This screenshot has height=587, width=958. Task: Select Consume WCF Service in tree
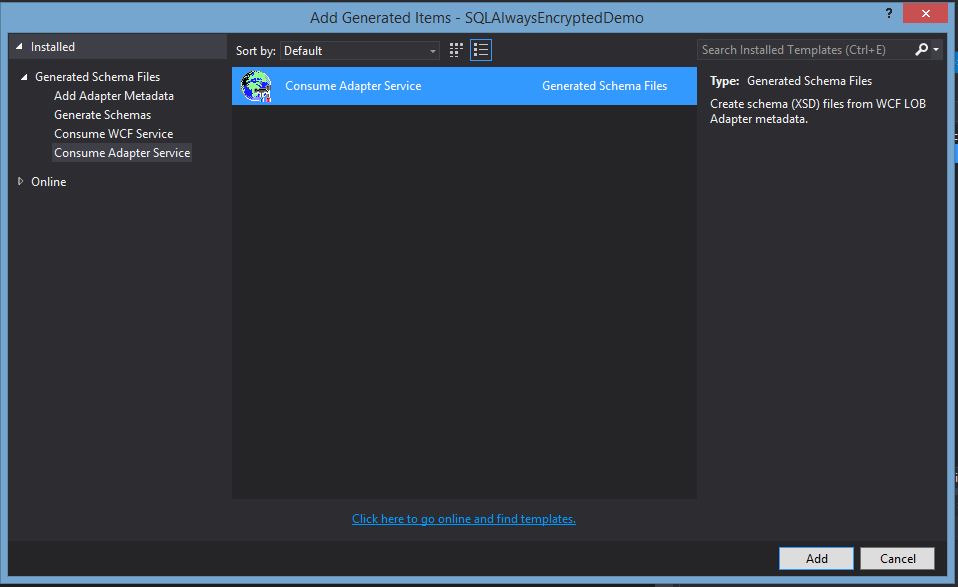click(x=113, y=134)
